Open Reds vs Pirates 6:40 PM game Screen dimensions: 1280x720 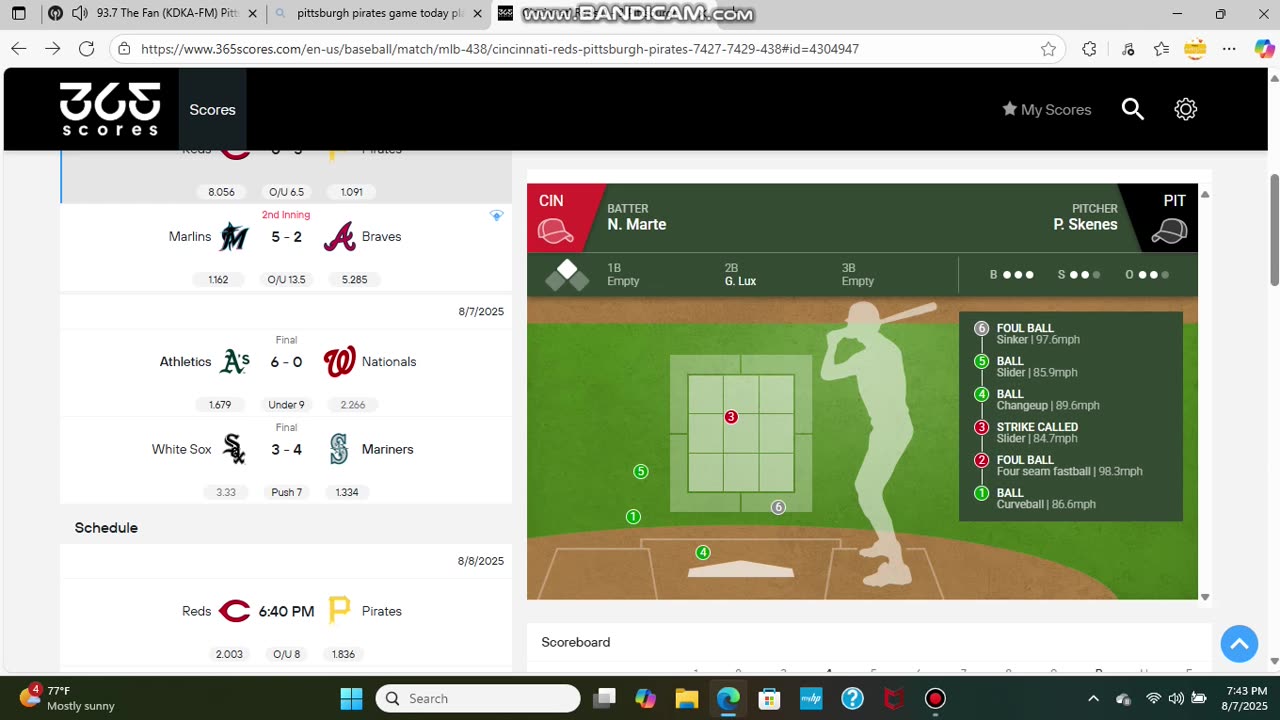(x=286, y=611)
